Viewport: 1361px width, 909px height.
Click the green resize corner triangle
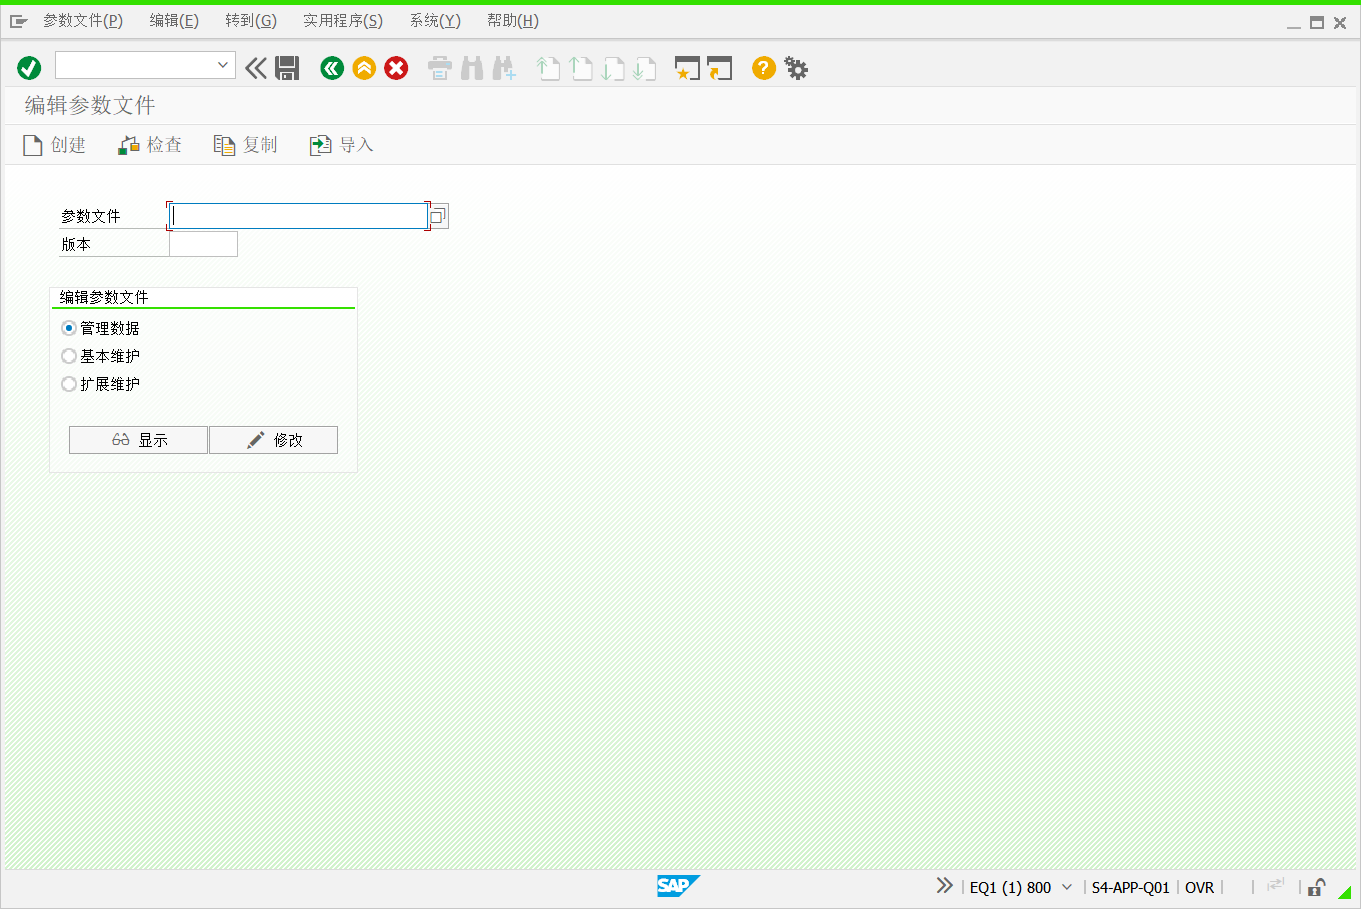(1345, 891)
